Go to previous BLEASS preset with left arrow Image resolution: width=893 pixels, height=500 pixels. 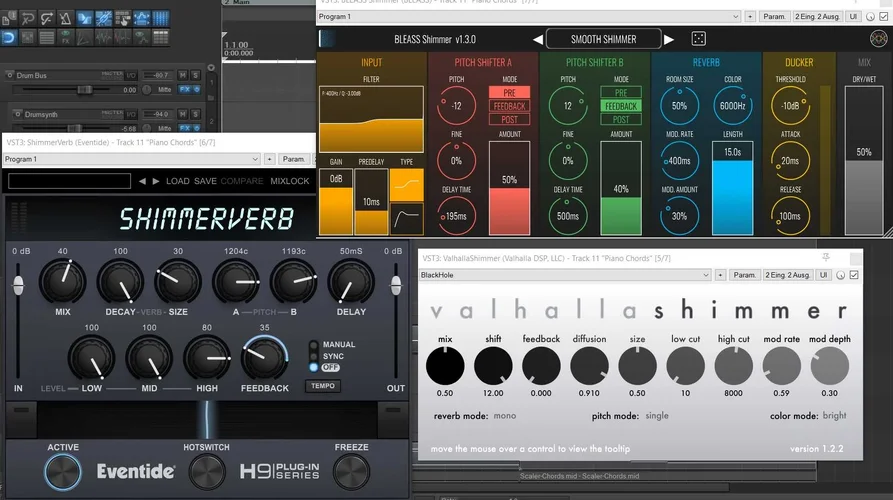pos(537,39)
